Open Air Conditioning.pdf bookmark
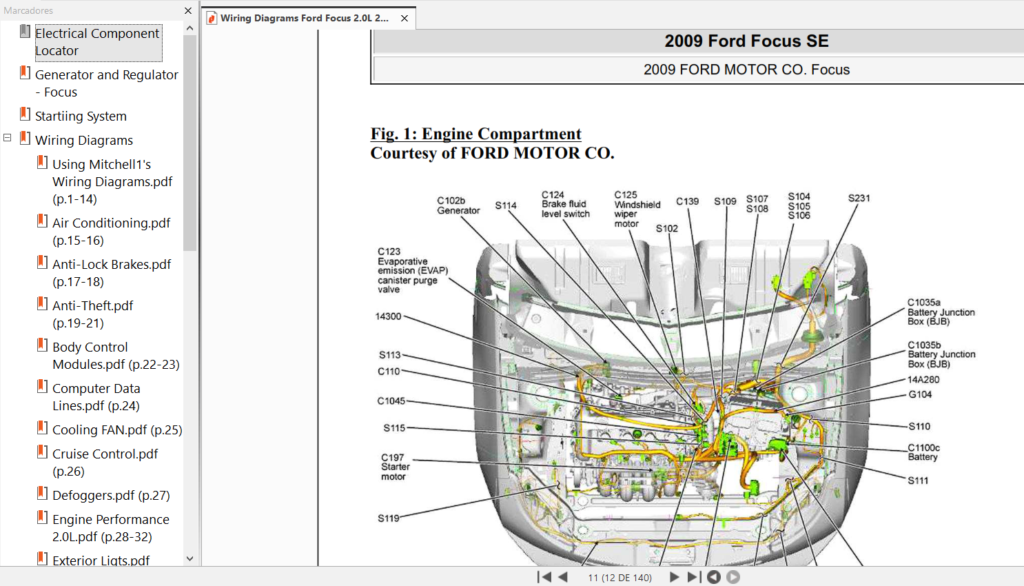This screenshot has width=1024, height=586. 111,231
